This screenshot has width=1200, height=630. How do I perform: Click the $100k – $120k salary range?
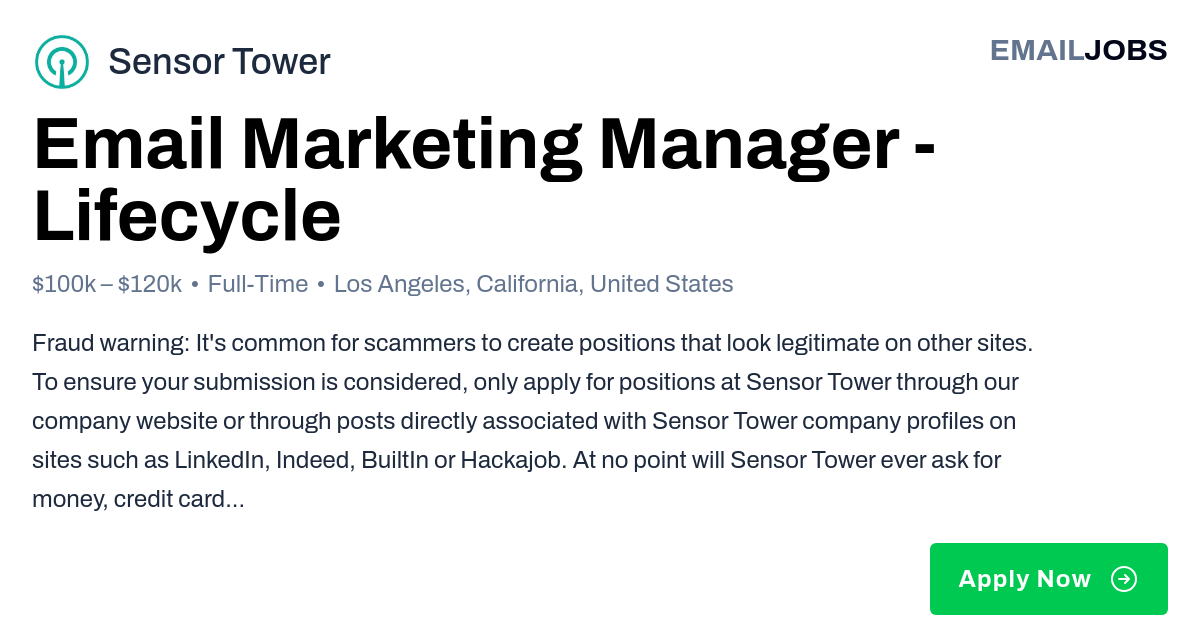(x=107, y=284)
